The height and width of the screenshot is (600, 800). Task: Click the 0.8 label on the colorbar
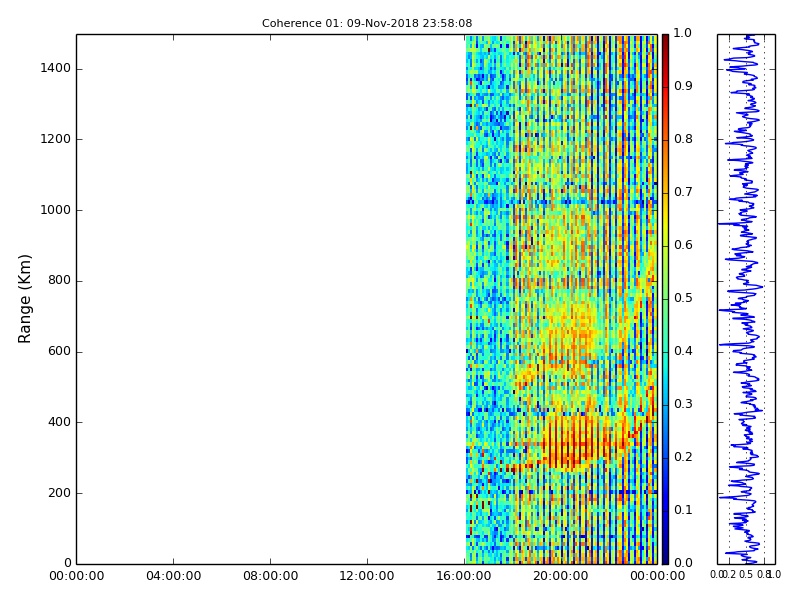[683, 139]
